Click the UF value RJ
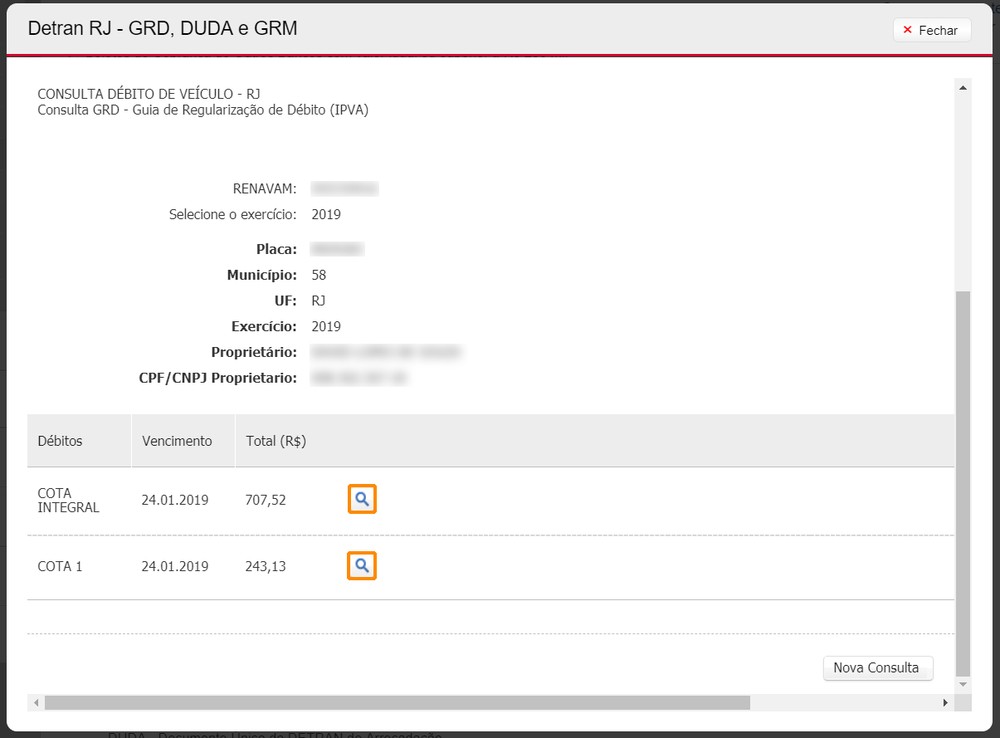 tap(318, 300)
